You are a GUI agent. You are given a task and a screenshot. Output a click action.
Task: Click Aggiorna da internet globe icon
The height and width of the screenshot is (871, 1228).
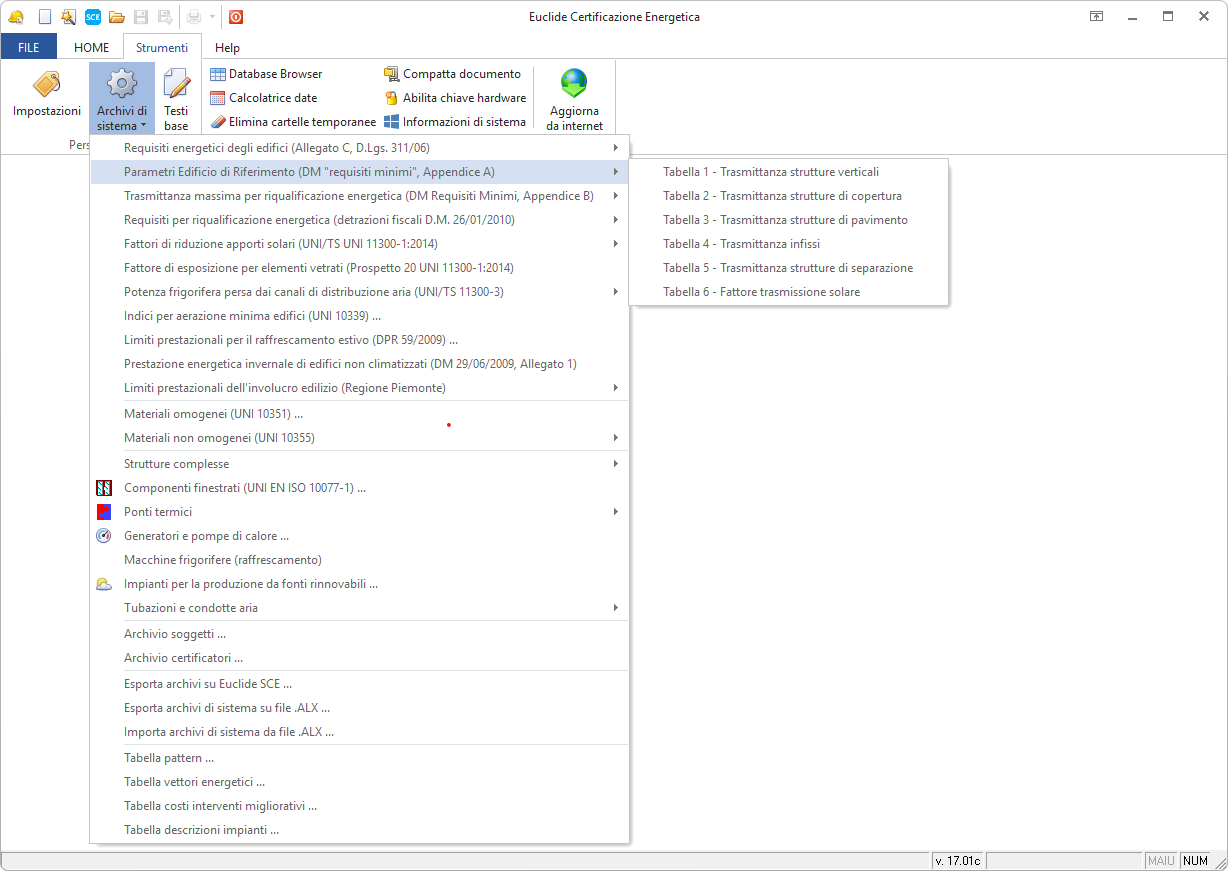(574, 84)
